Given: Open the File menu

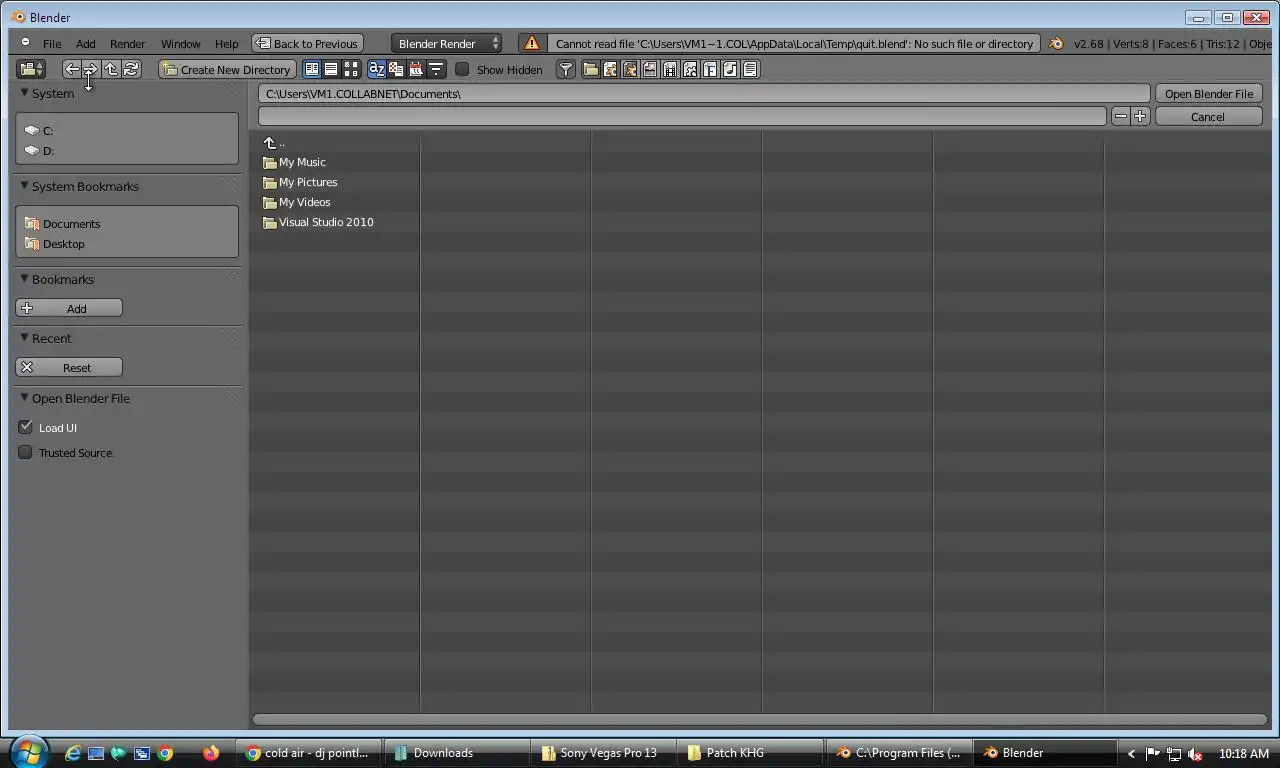Looking at the screenshot, I should coord(52,44).
